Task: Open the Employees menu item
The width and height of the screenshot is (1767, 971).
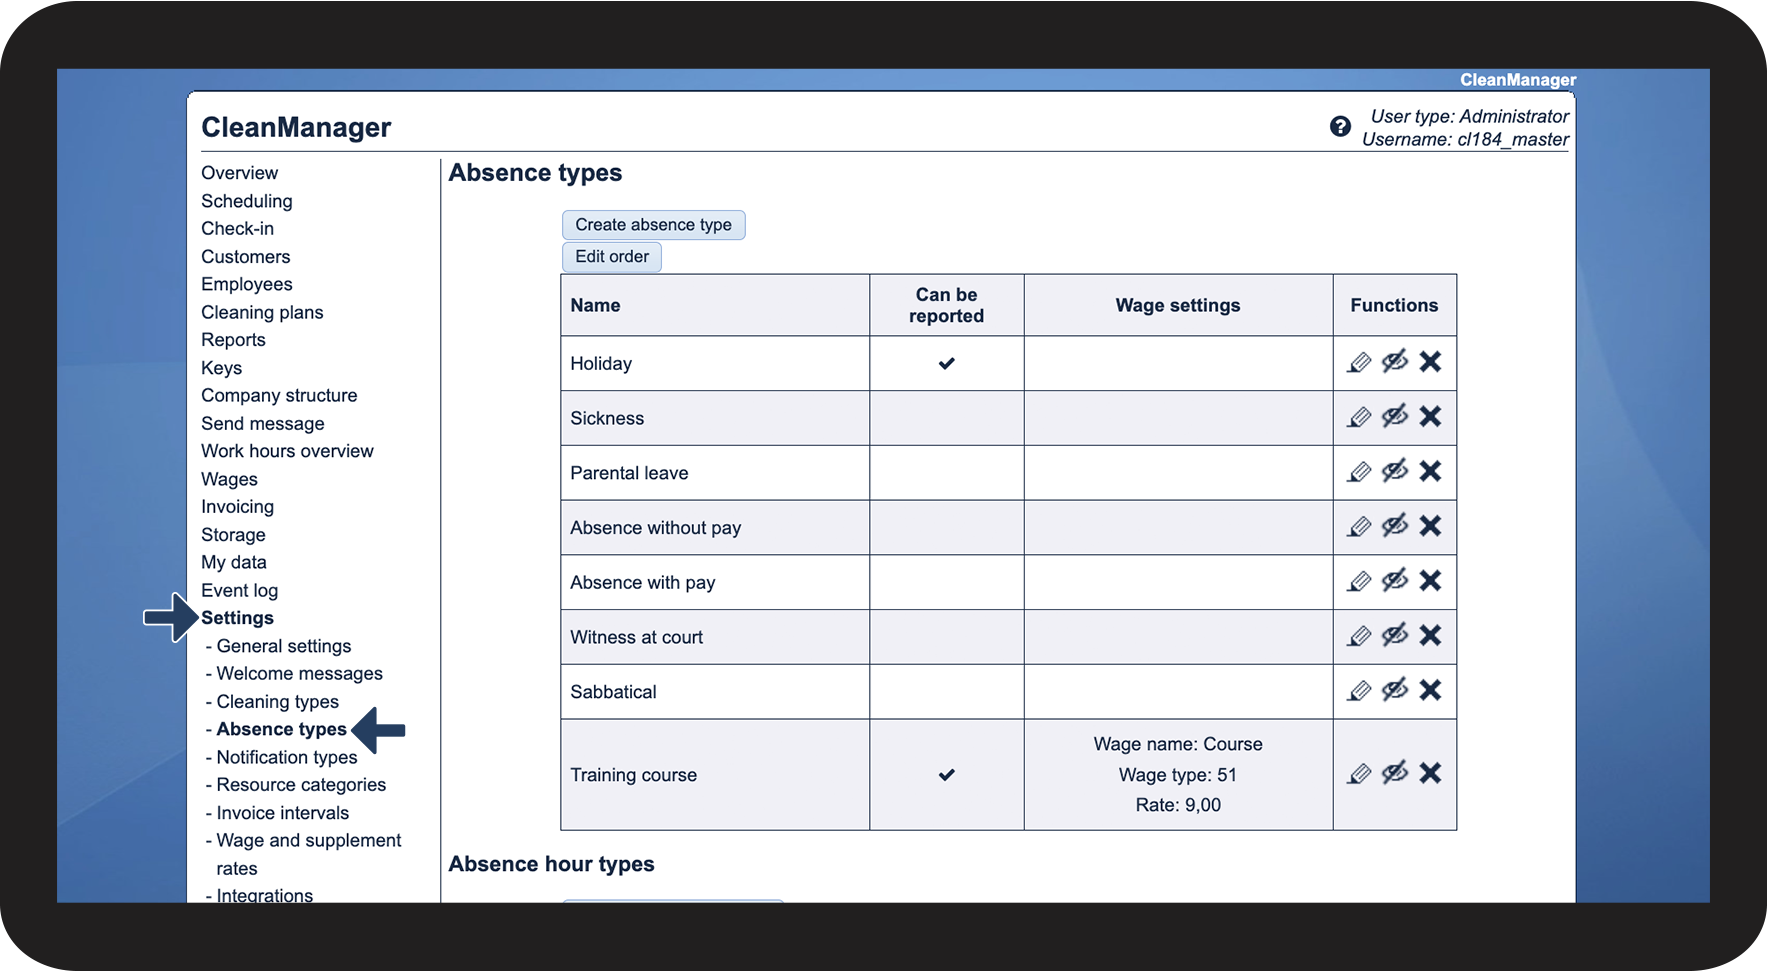Action: pyautogui.click(x=246, y=285)
